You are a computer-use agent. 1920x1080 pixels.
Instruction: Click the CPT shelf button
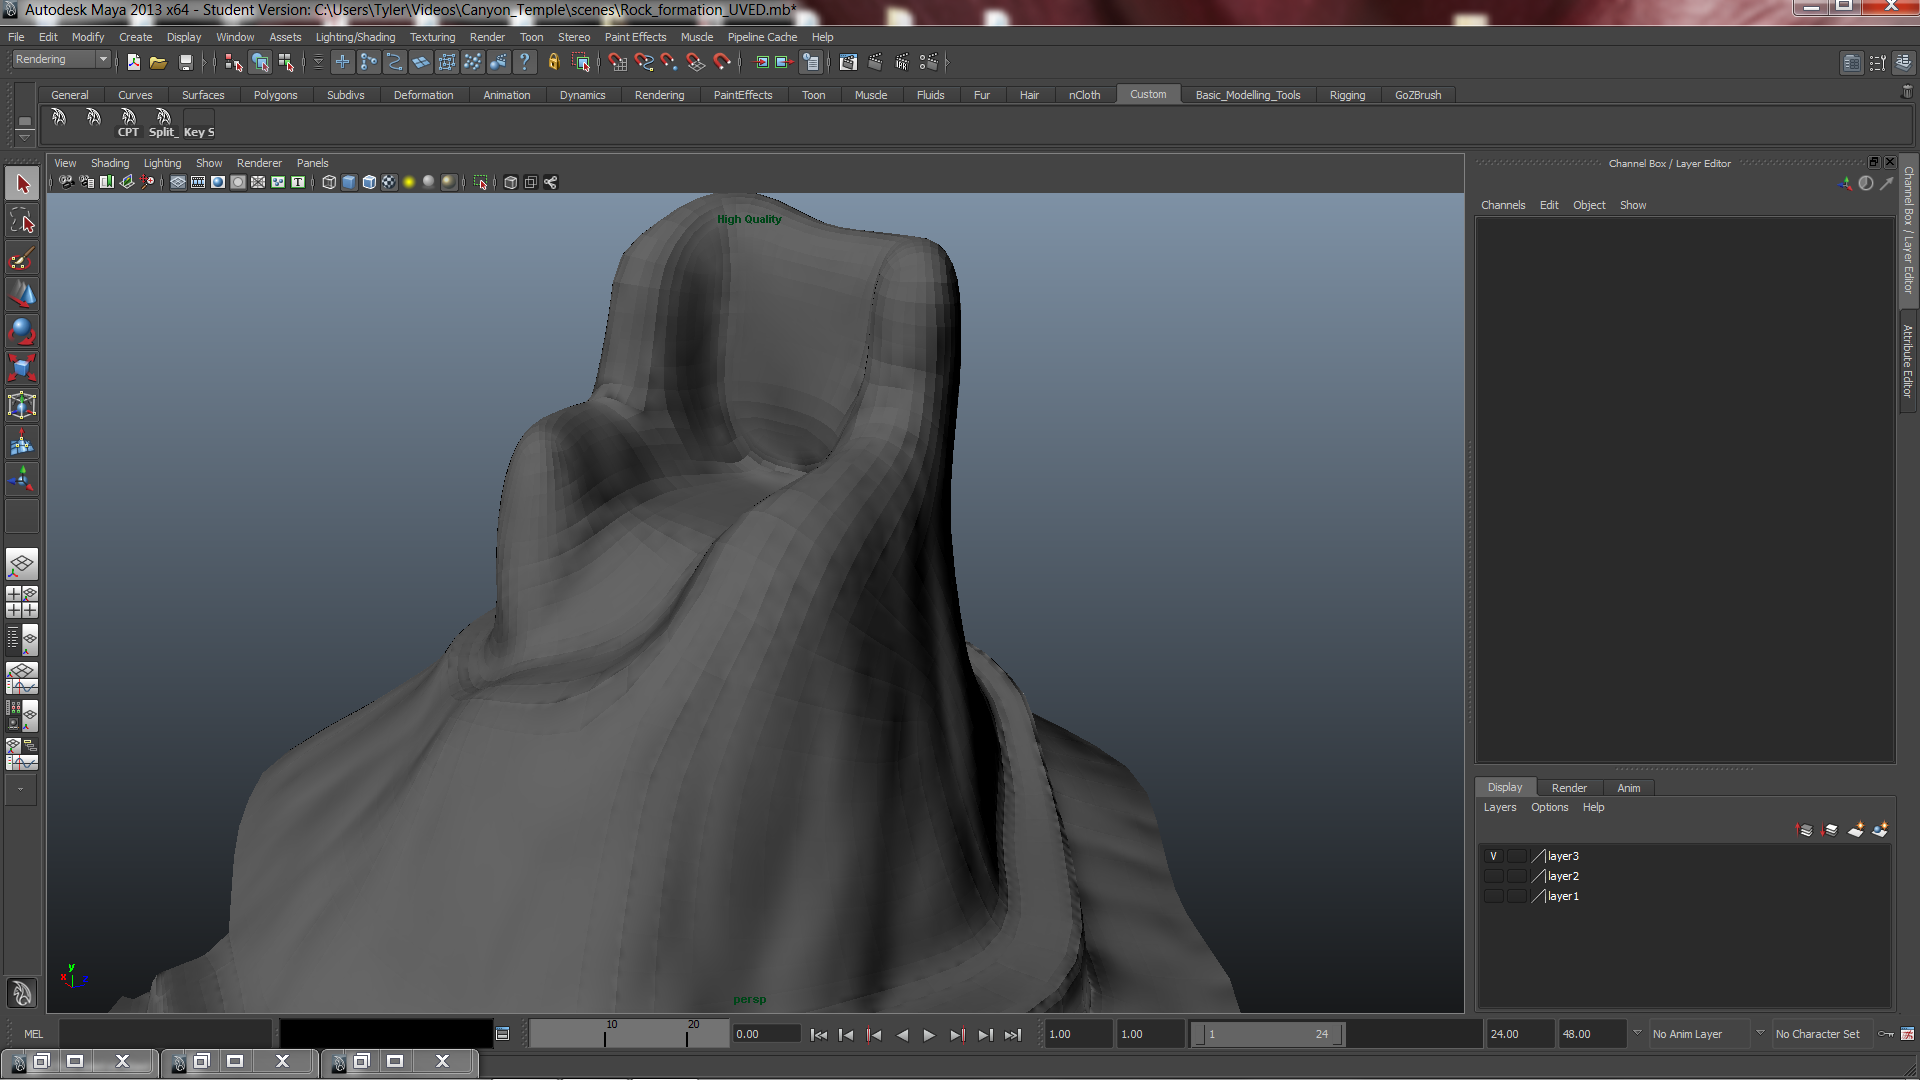point(128,123)
